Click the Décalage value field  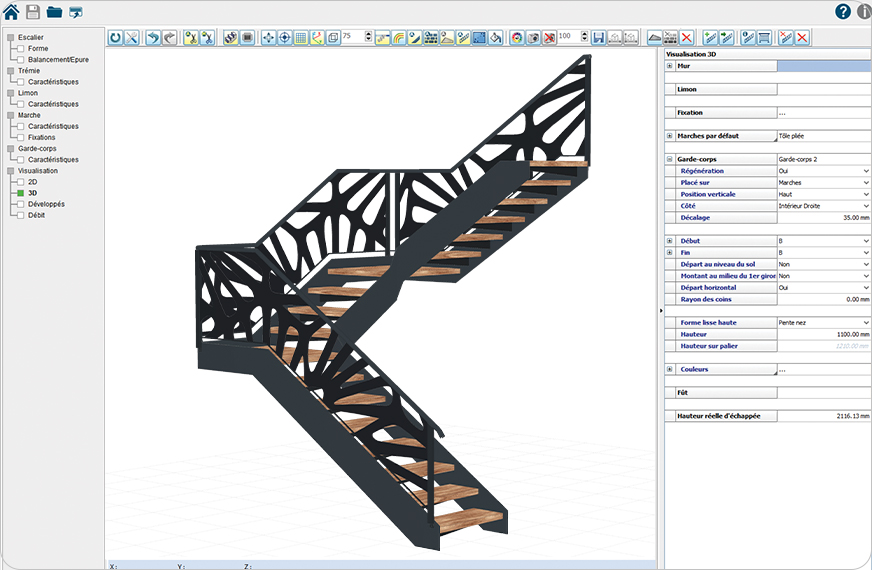pyautogui.click(x=823, y=217)
